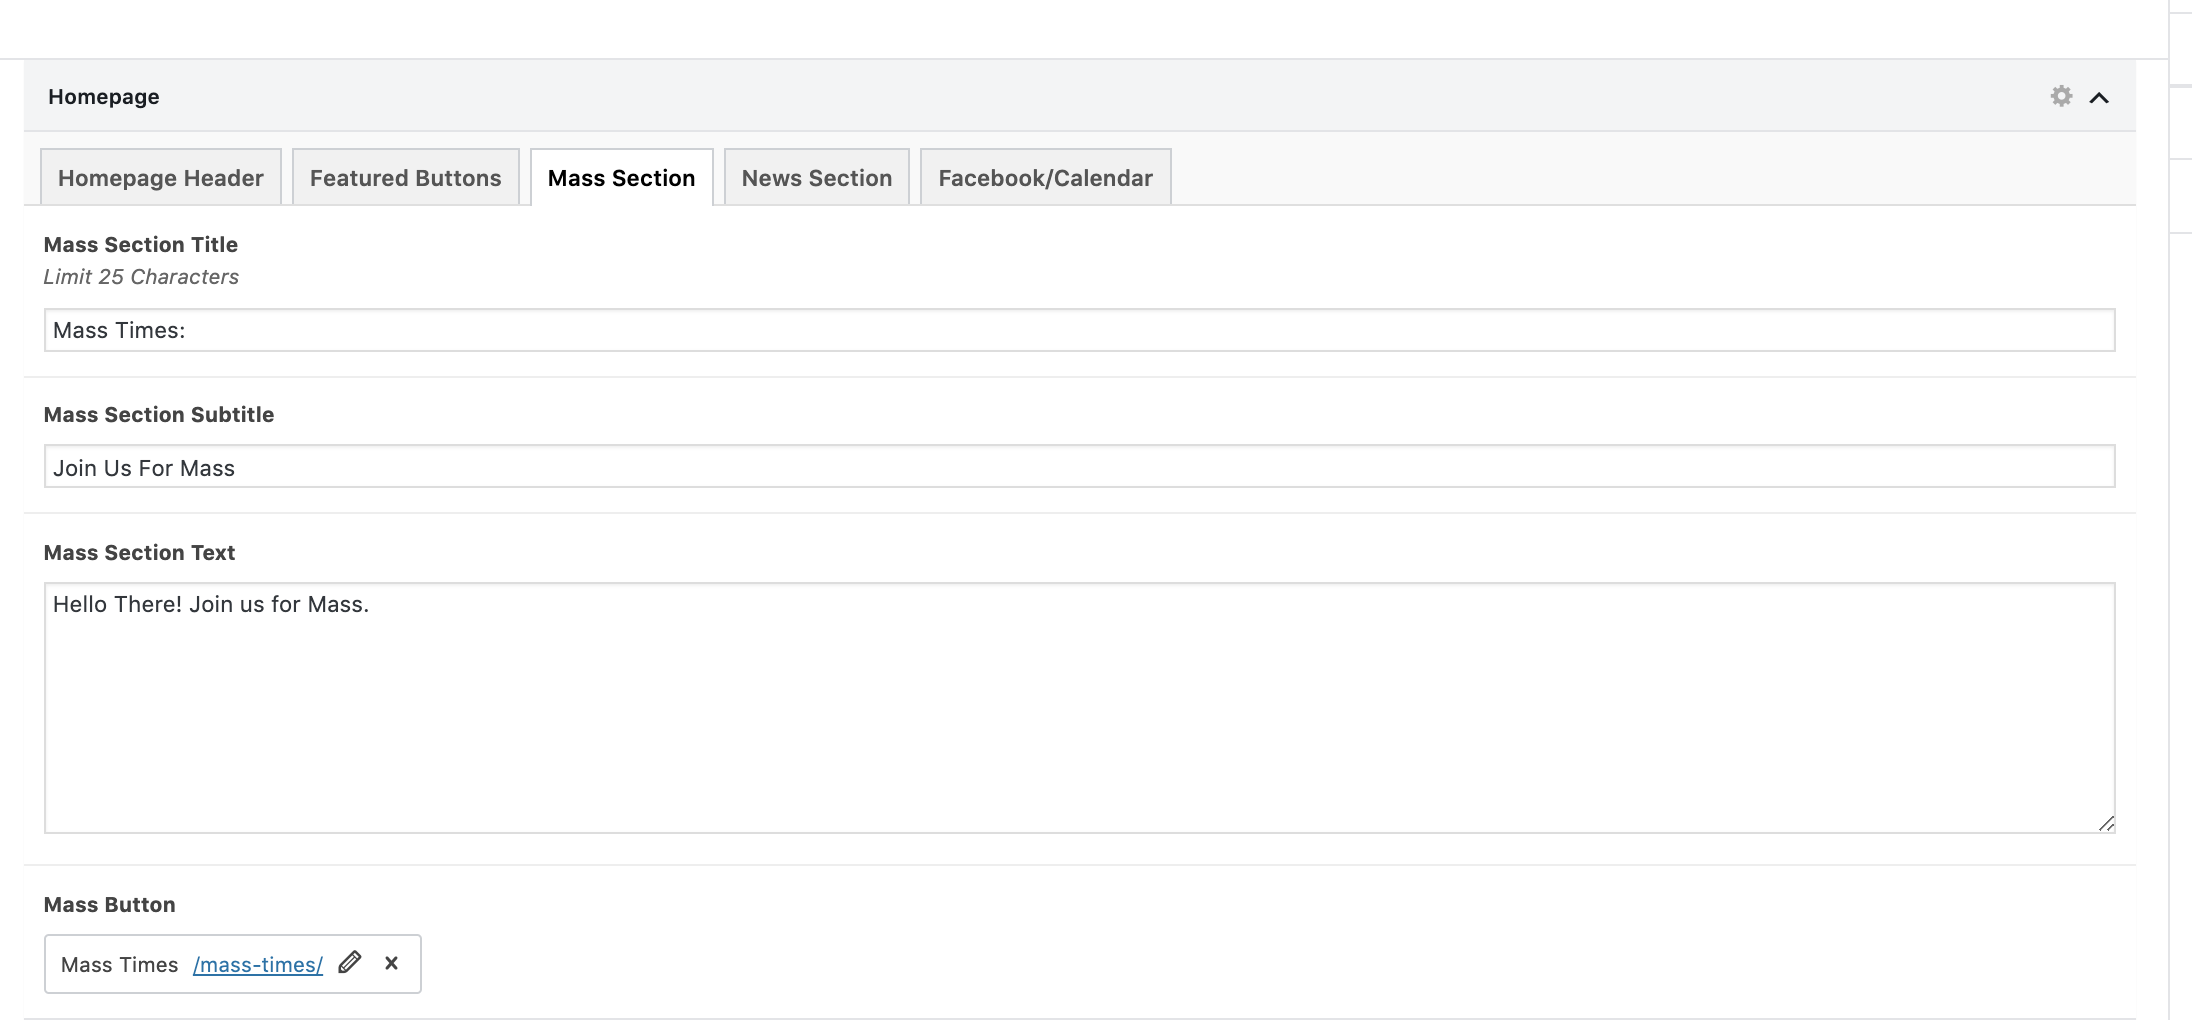Click the Mass Section Subtitle label
Screen dimensions: 2192x1020
(x=159, y=415)
